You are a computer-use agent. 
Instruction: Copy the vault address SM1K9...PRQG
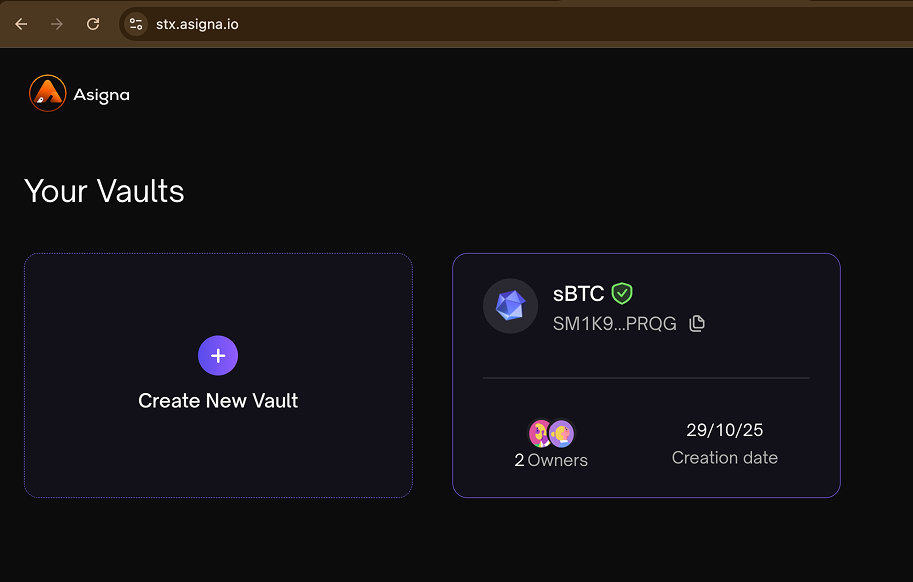point(697,323)
